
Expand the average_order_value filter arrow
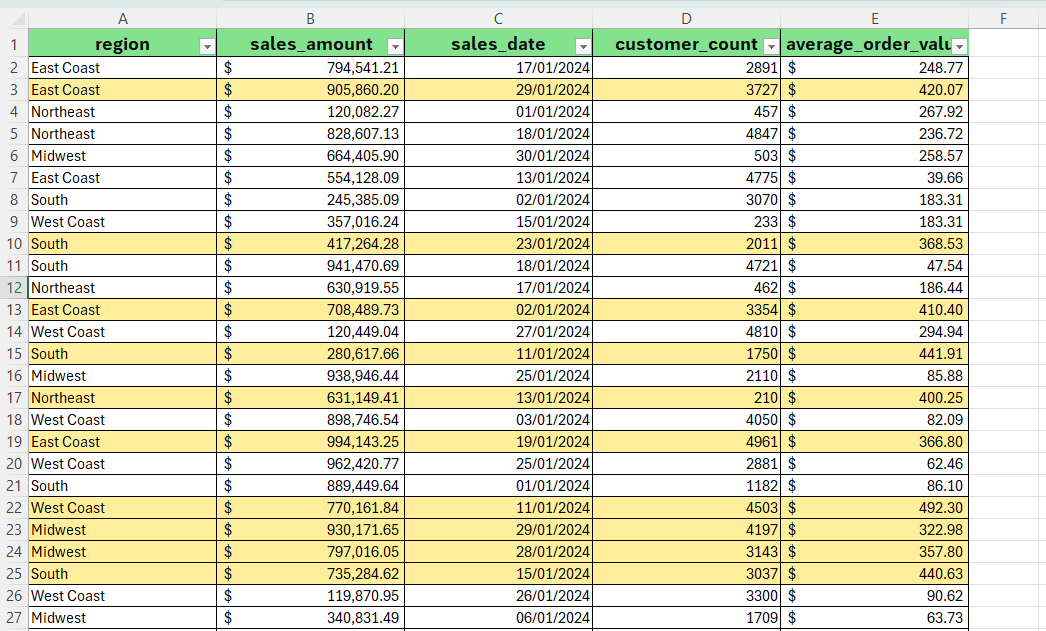tap(959, 46)
